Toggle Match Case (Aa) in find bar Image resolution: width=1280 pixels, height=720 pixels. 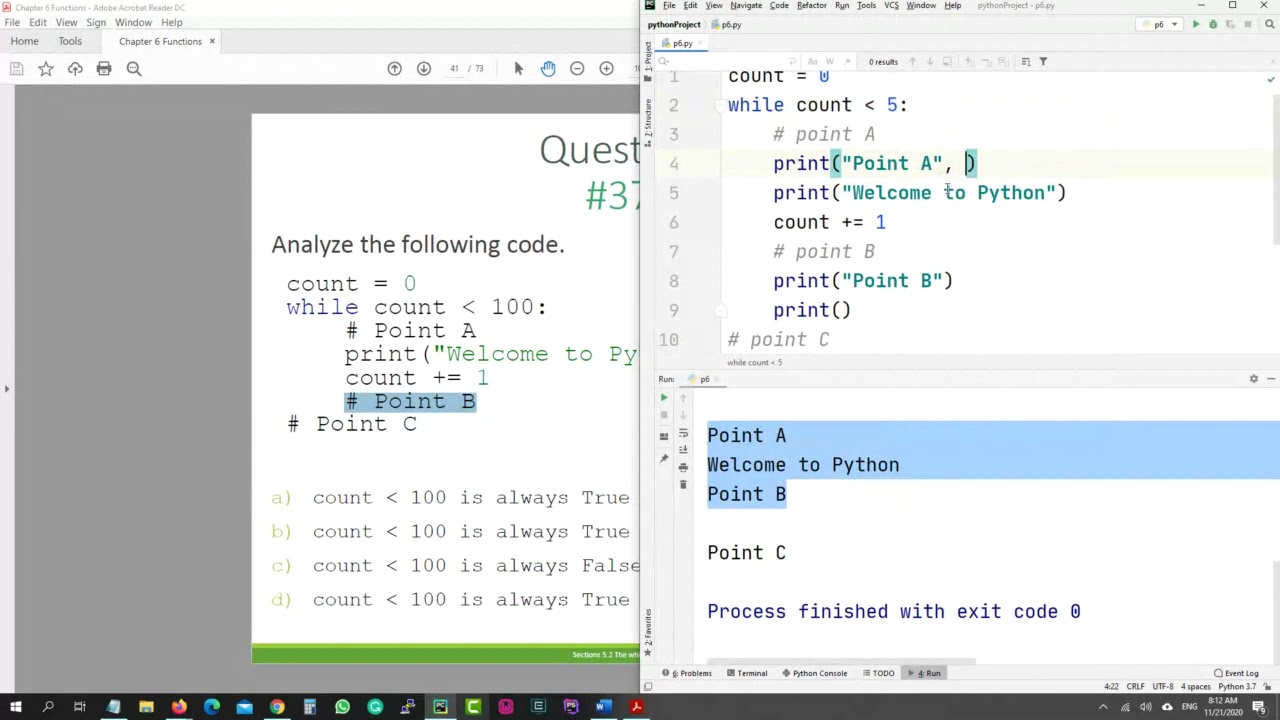pyautogui.click(x=812, y=62)
